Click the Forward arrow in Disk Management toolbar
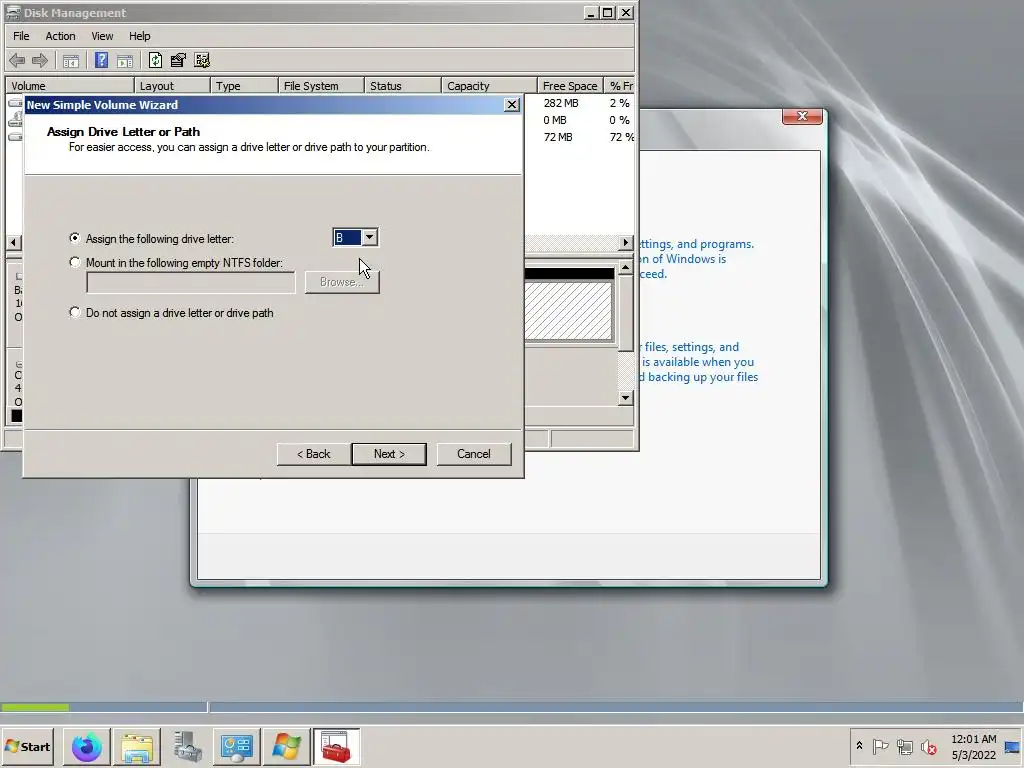The image size is (1024, 768). tap(40, 61)
